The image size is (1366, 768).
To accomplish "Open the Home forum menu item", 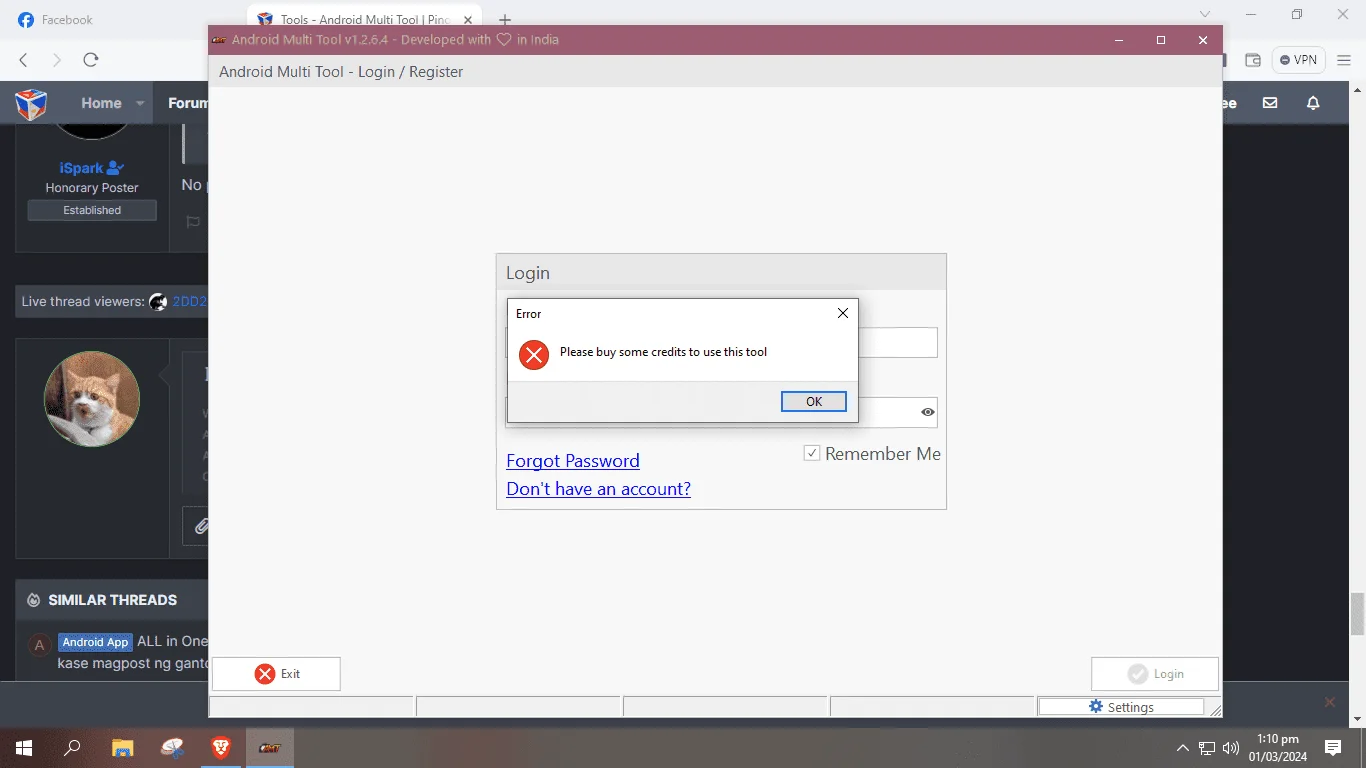I will 101,103.
